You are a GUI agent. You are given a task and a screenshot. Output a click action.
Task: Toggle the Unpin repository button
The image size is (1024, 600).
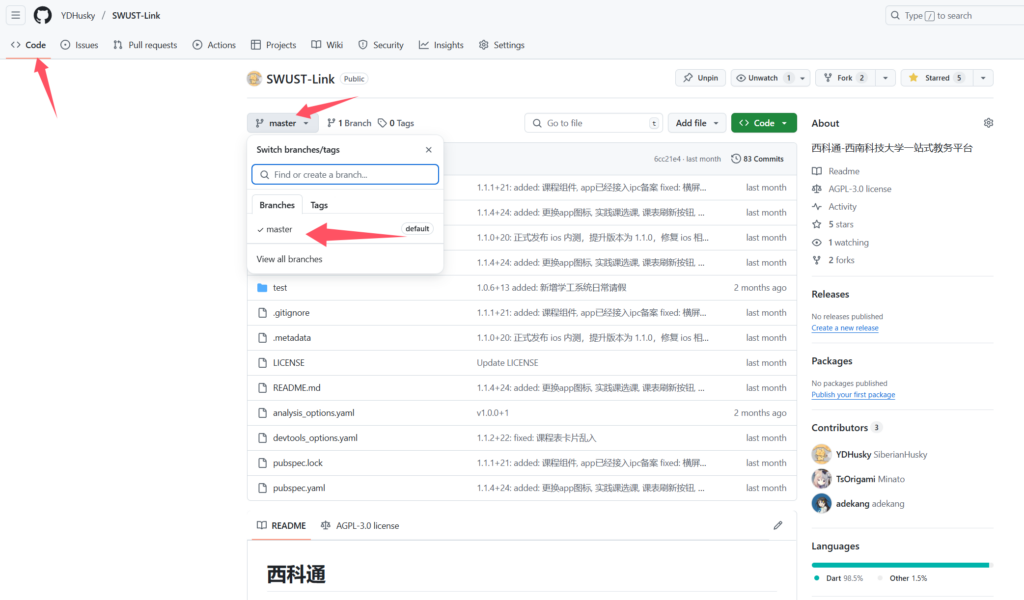pyautogui.click(x=700, y=78)
